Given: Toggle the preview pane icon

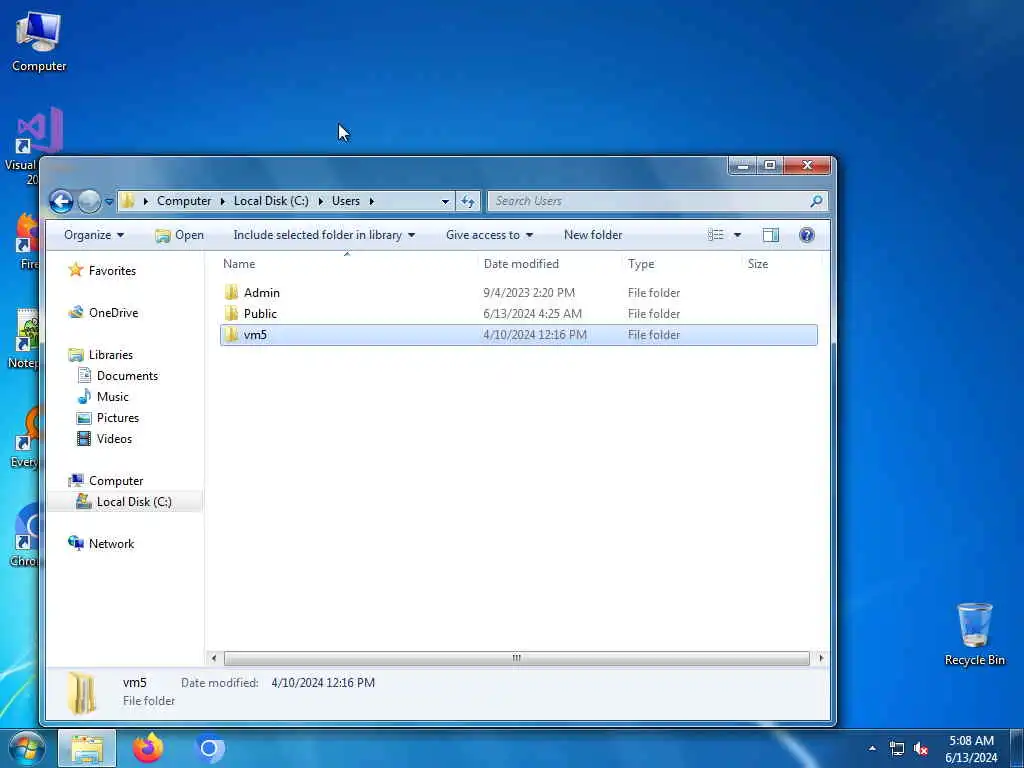Looking at the screenshot, I should pos(771,235).
